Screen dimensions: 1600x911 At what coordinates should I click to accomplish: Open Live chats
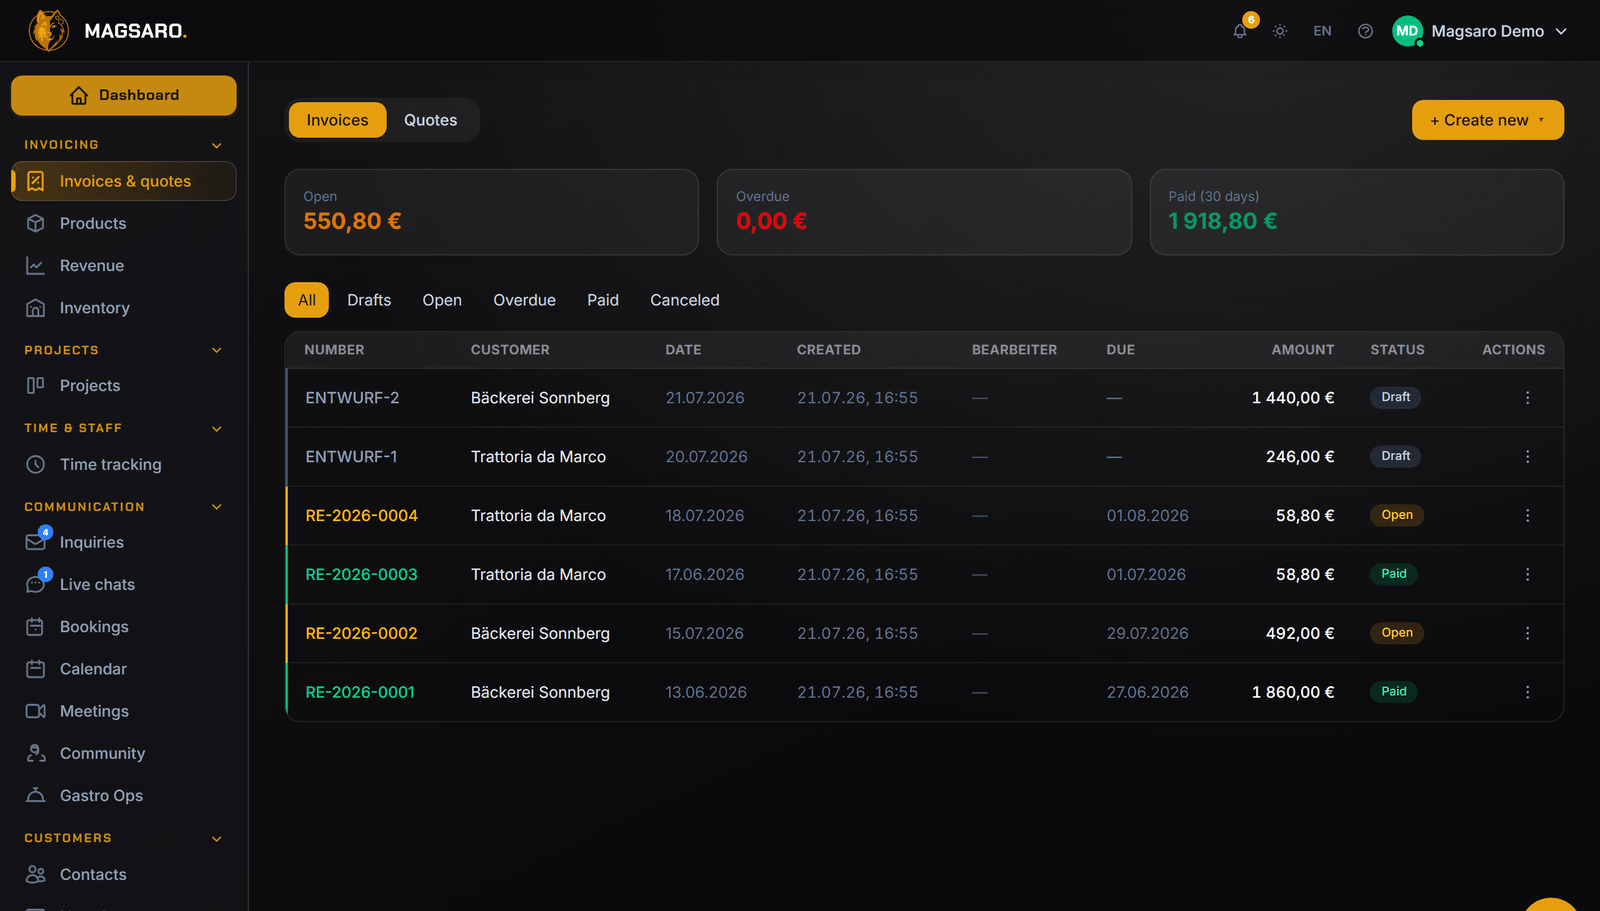click(124, 584)
